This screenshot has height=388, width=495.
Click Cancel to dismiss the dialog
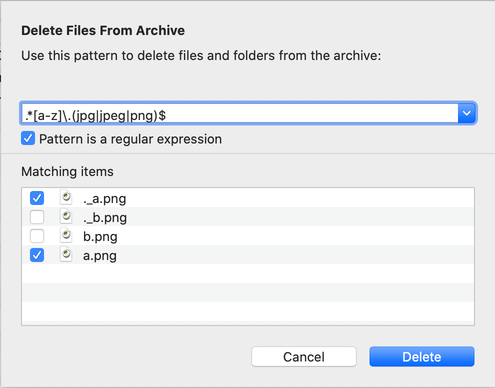(304, 357)
